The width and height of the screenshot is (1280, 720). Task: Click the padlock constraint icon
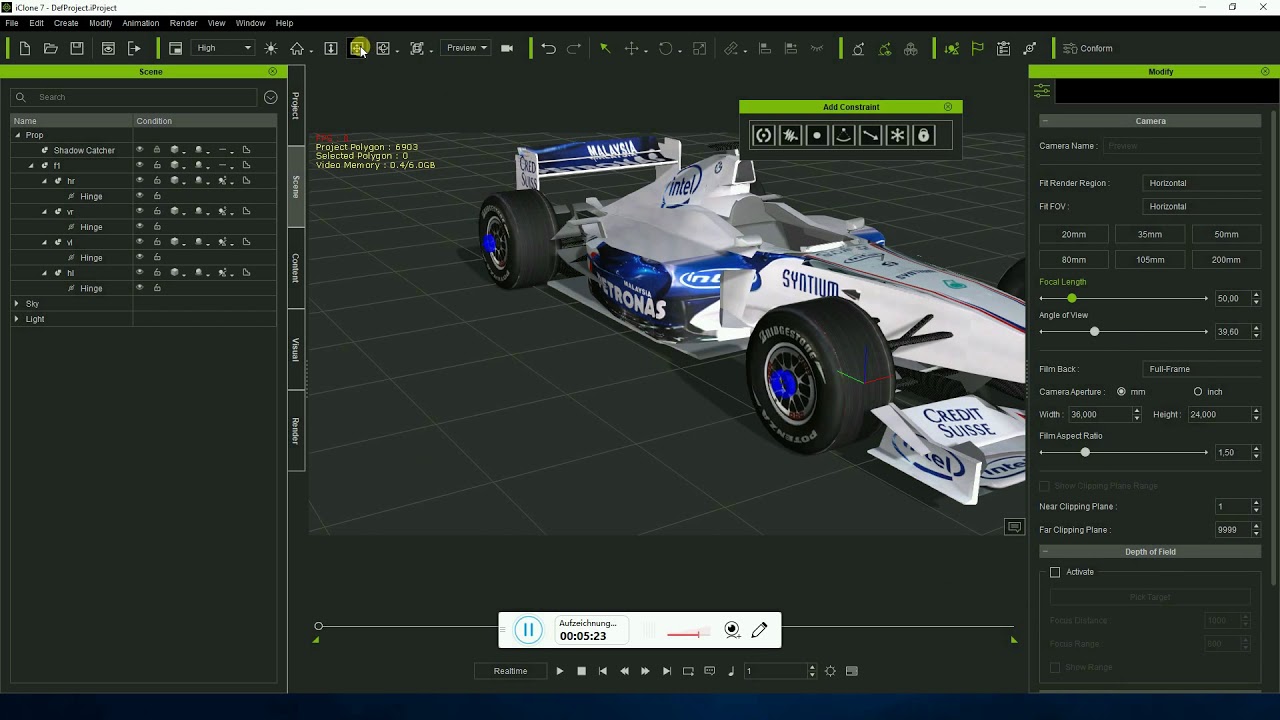(x=923, y=135)
